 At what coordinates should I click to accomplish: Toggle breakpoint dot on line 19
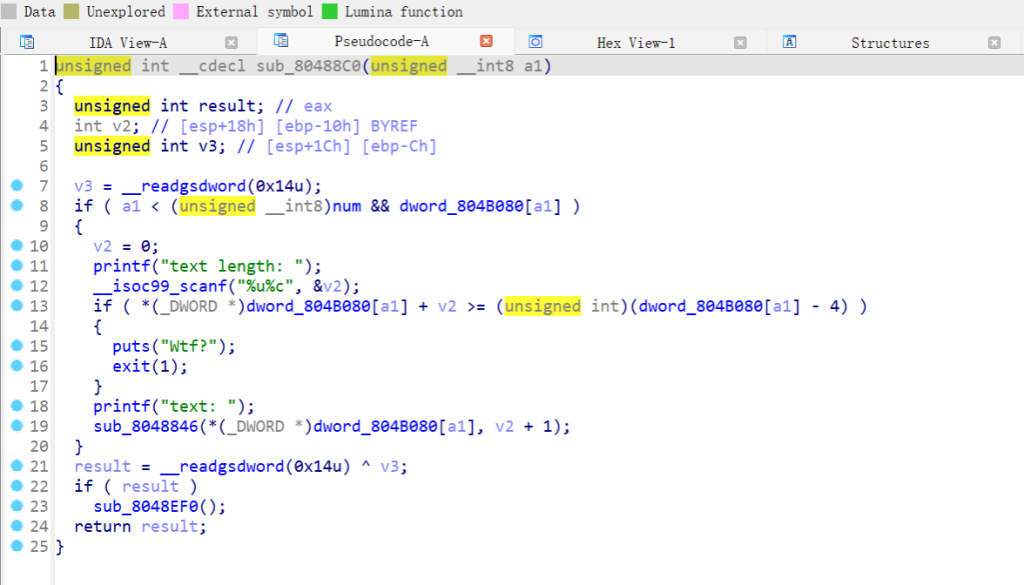(16, 426)
